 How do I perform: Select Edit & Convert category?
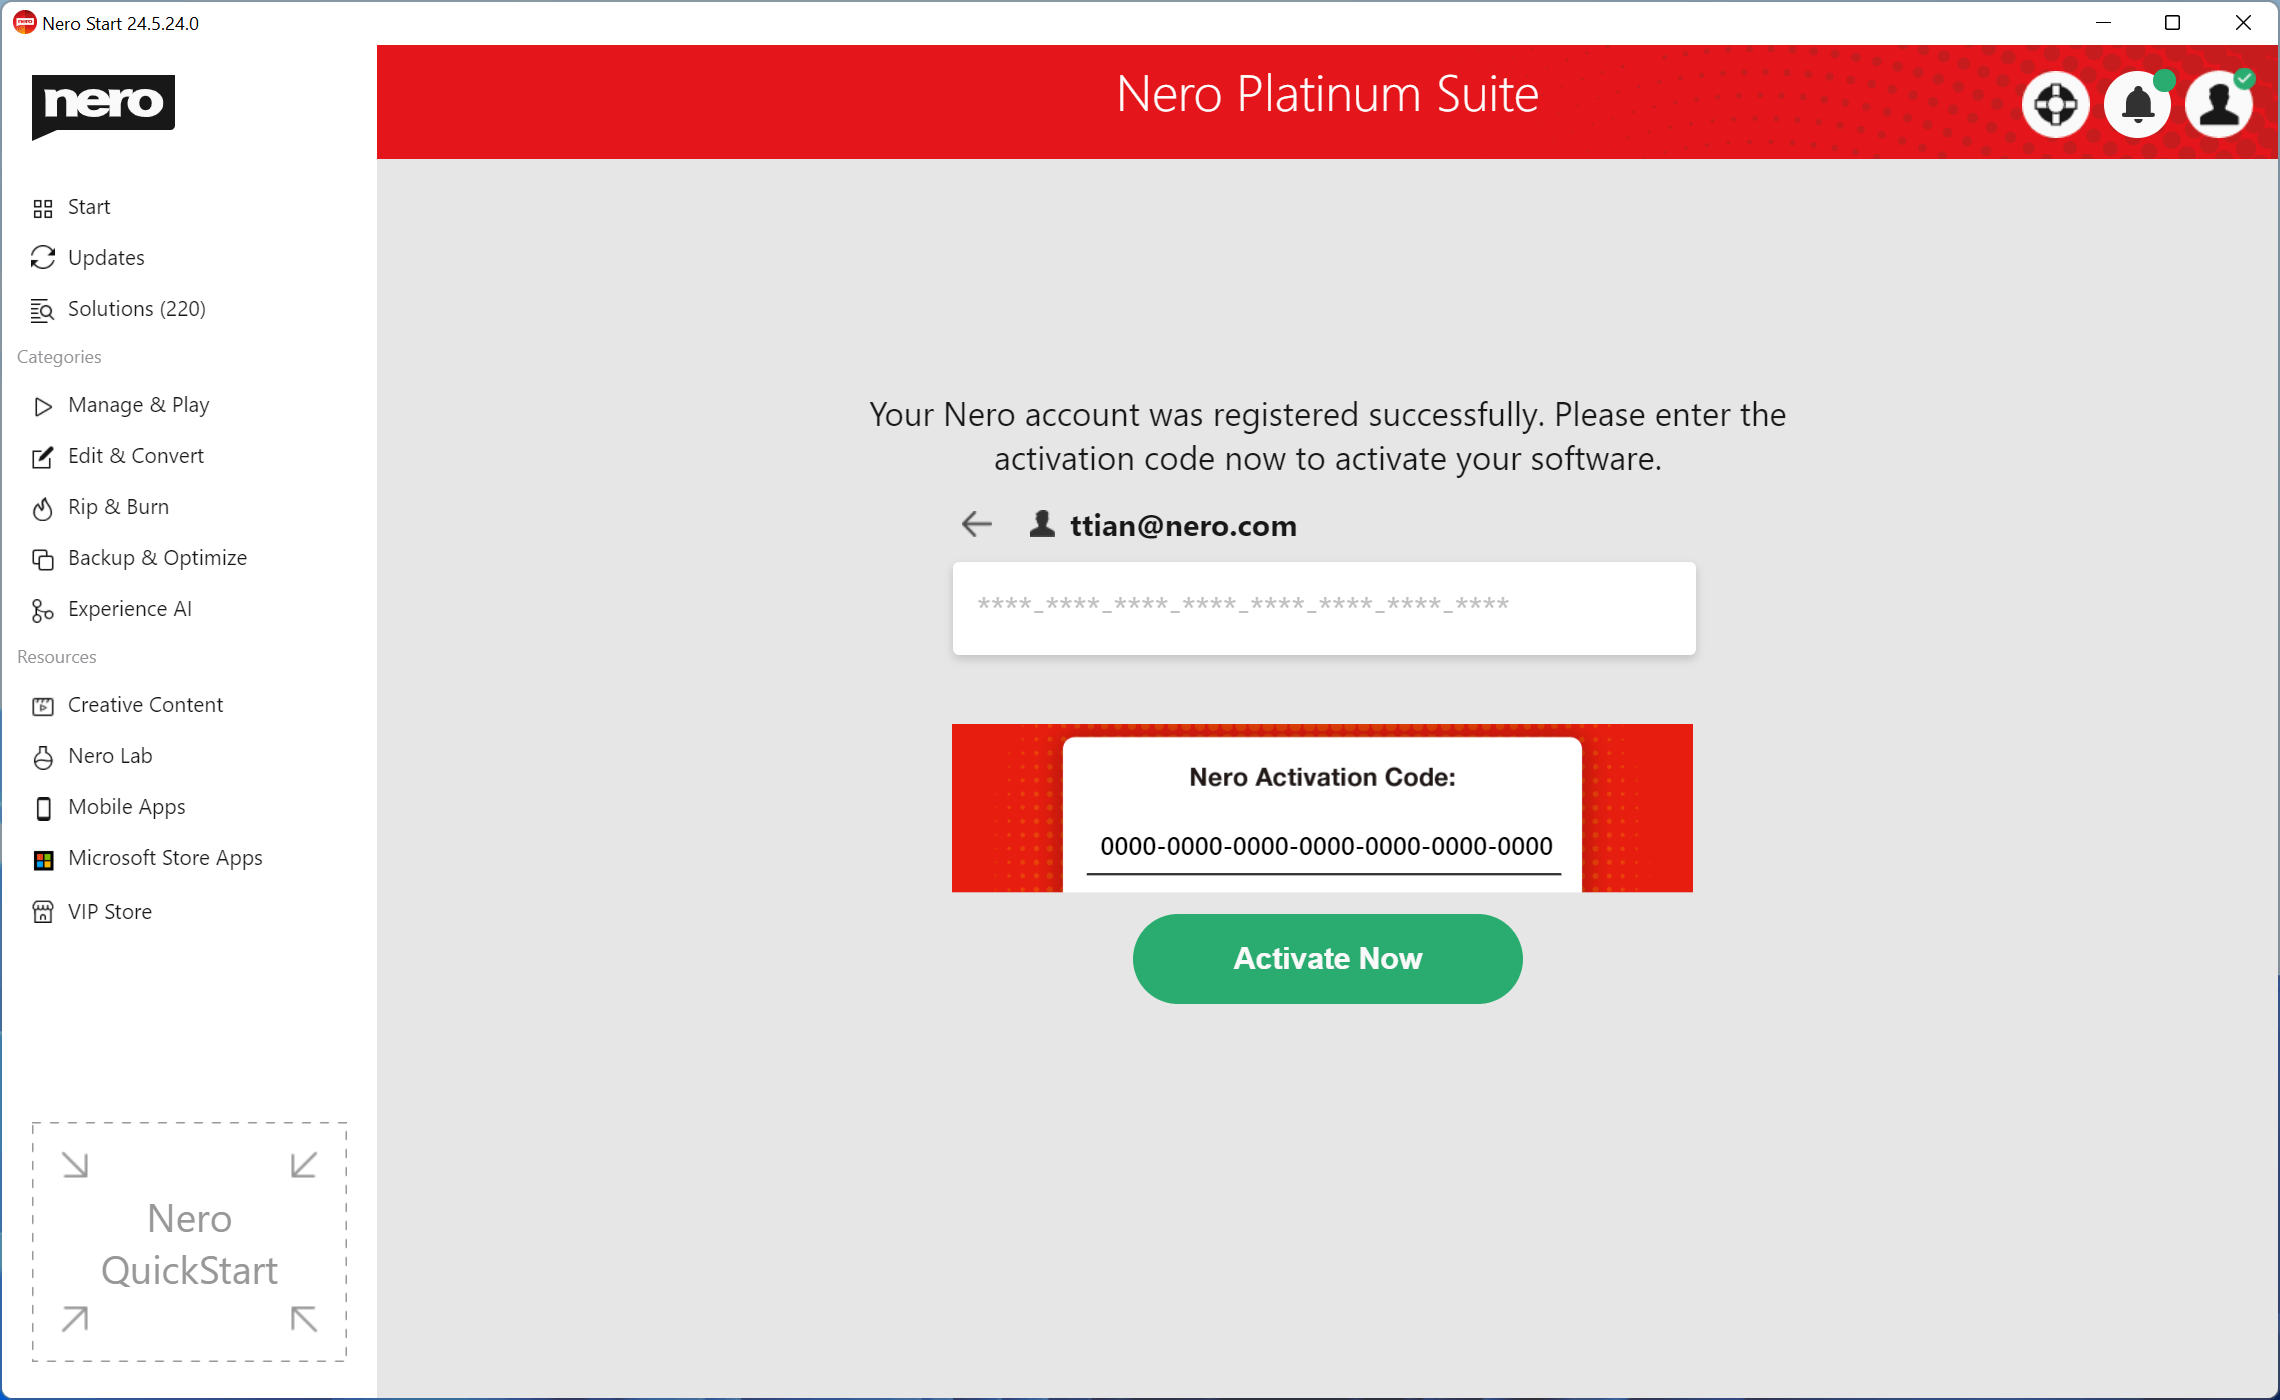tap(135, 456)
